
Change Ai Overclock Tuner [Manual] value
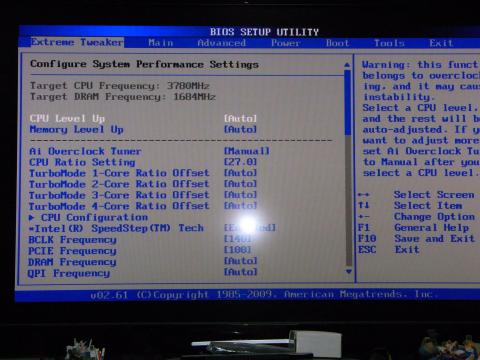point(247,151)
